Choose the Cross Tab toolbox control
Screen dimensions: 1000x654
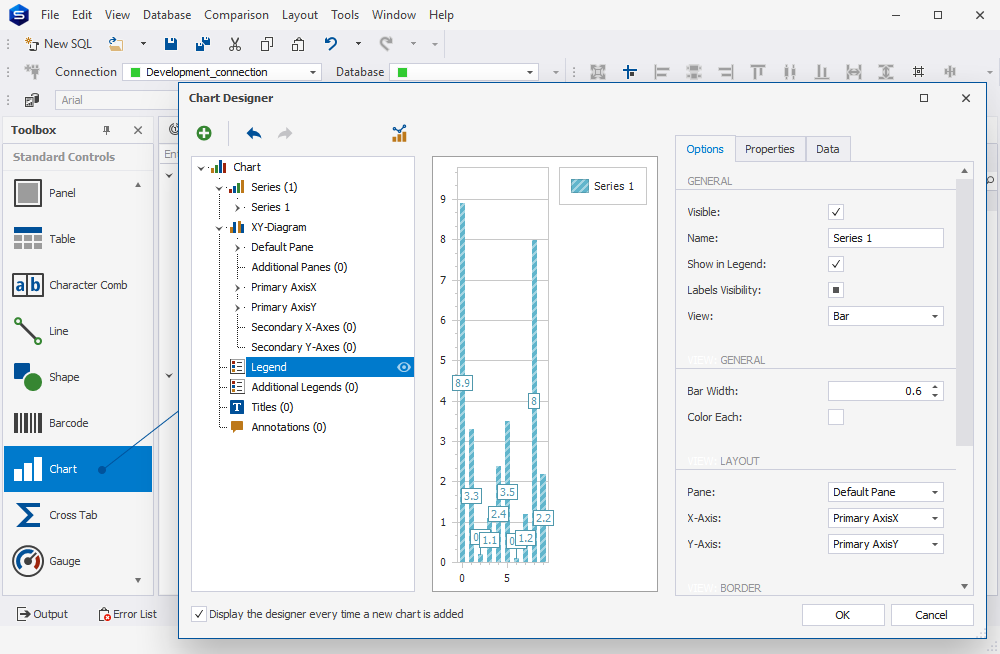pos(78,515)
